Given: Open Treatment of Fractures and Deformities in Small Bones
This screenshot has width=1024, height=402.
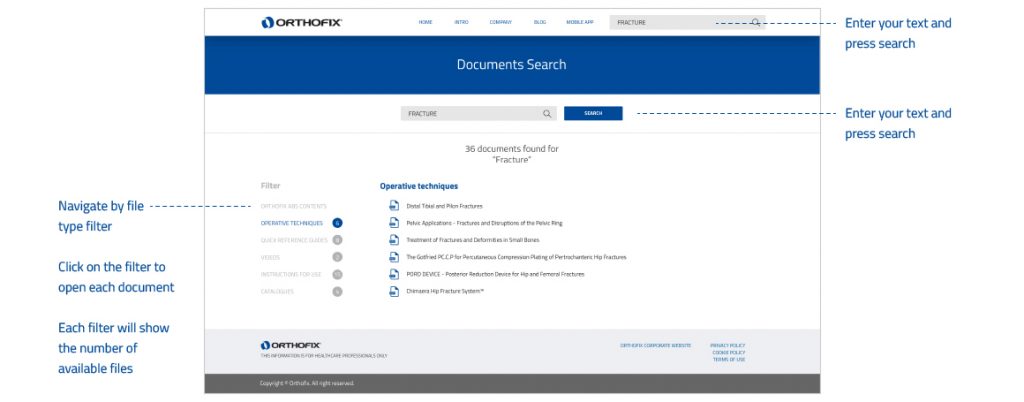Looking at the screenshot, I should [x=472, y=240].
